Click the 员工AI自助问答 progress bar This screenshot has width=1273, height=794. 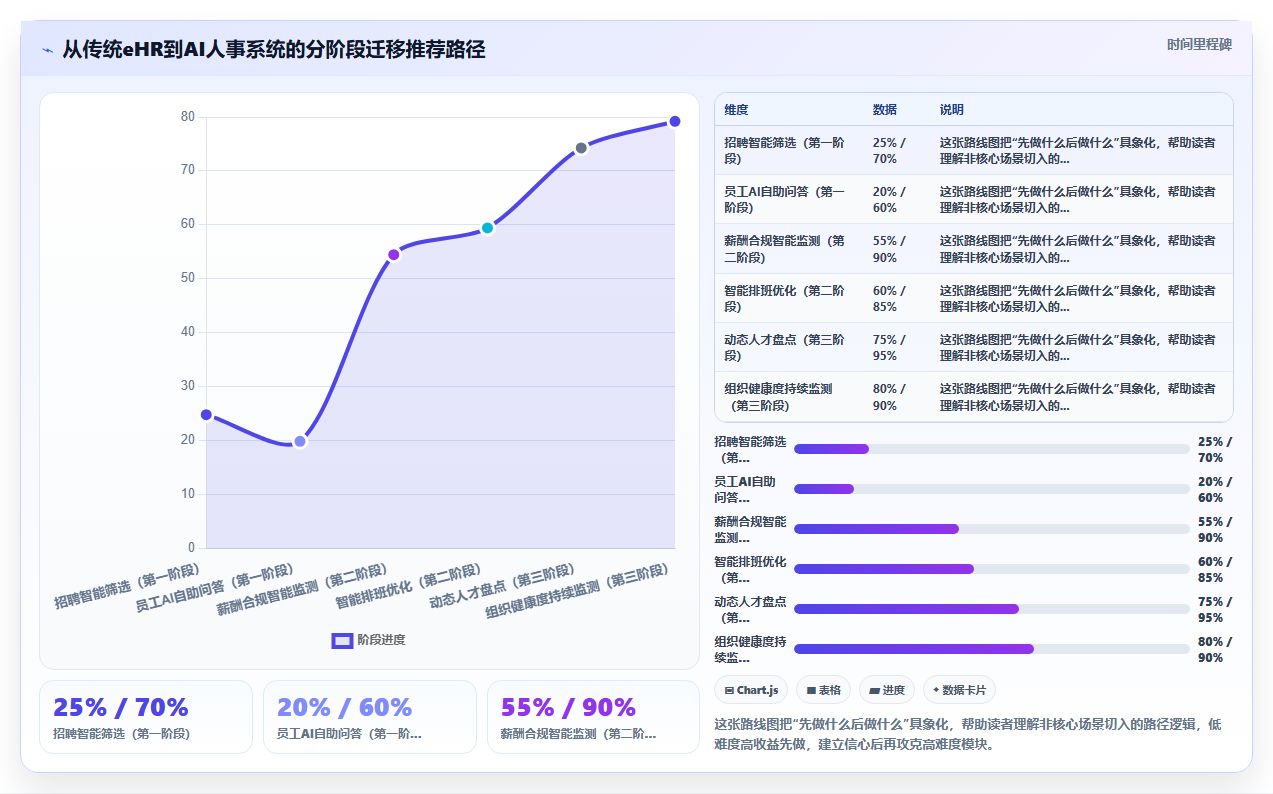[x=992, y=489]
